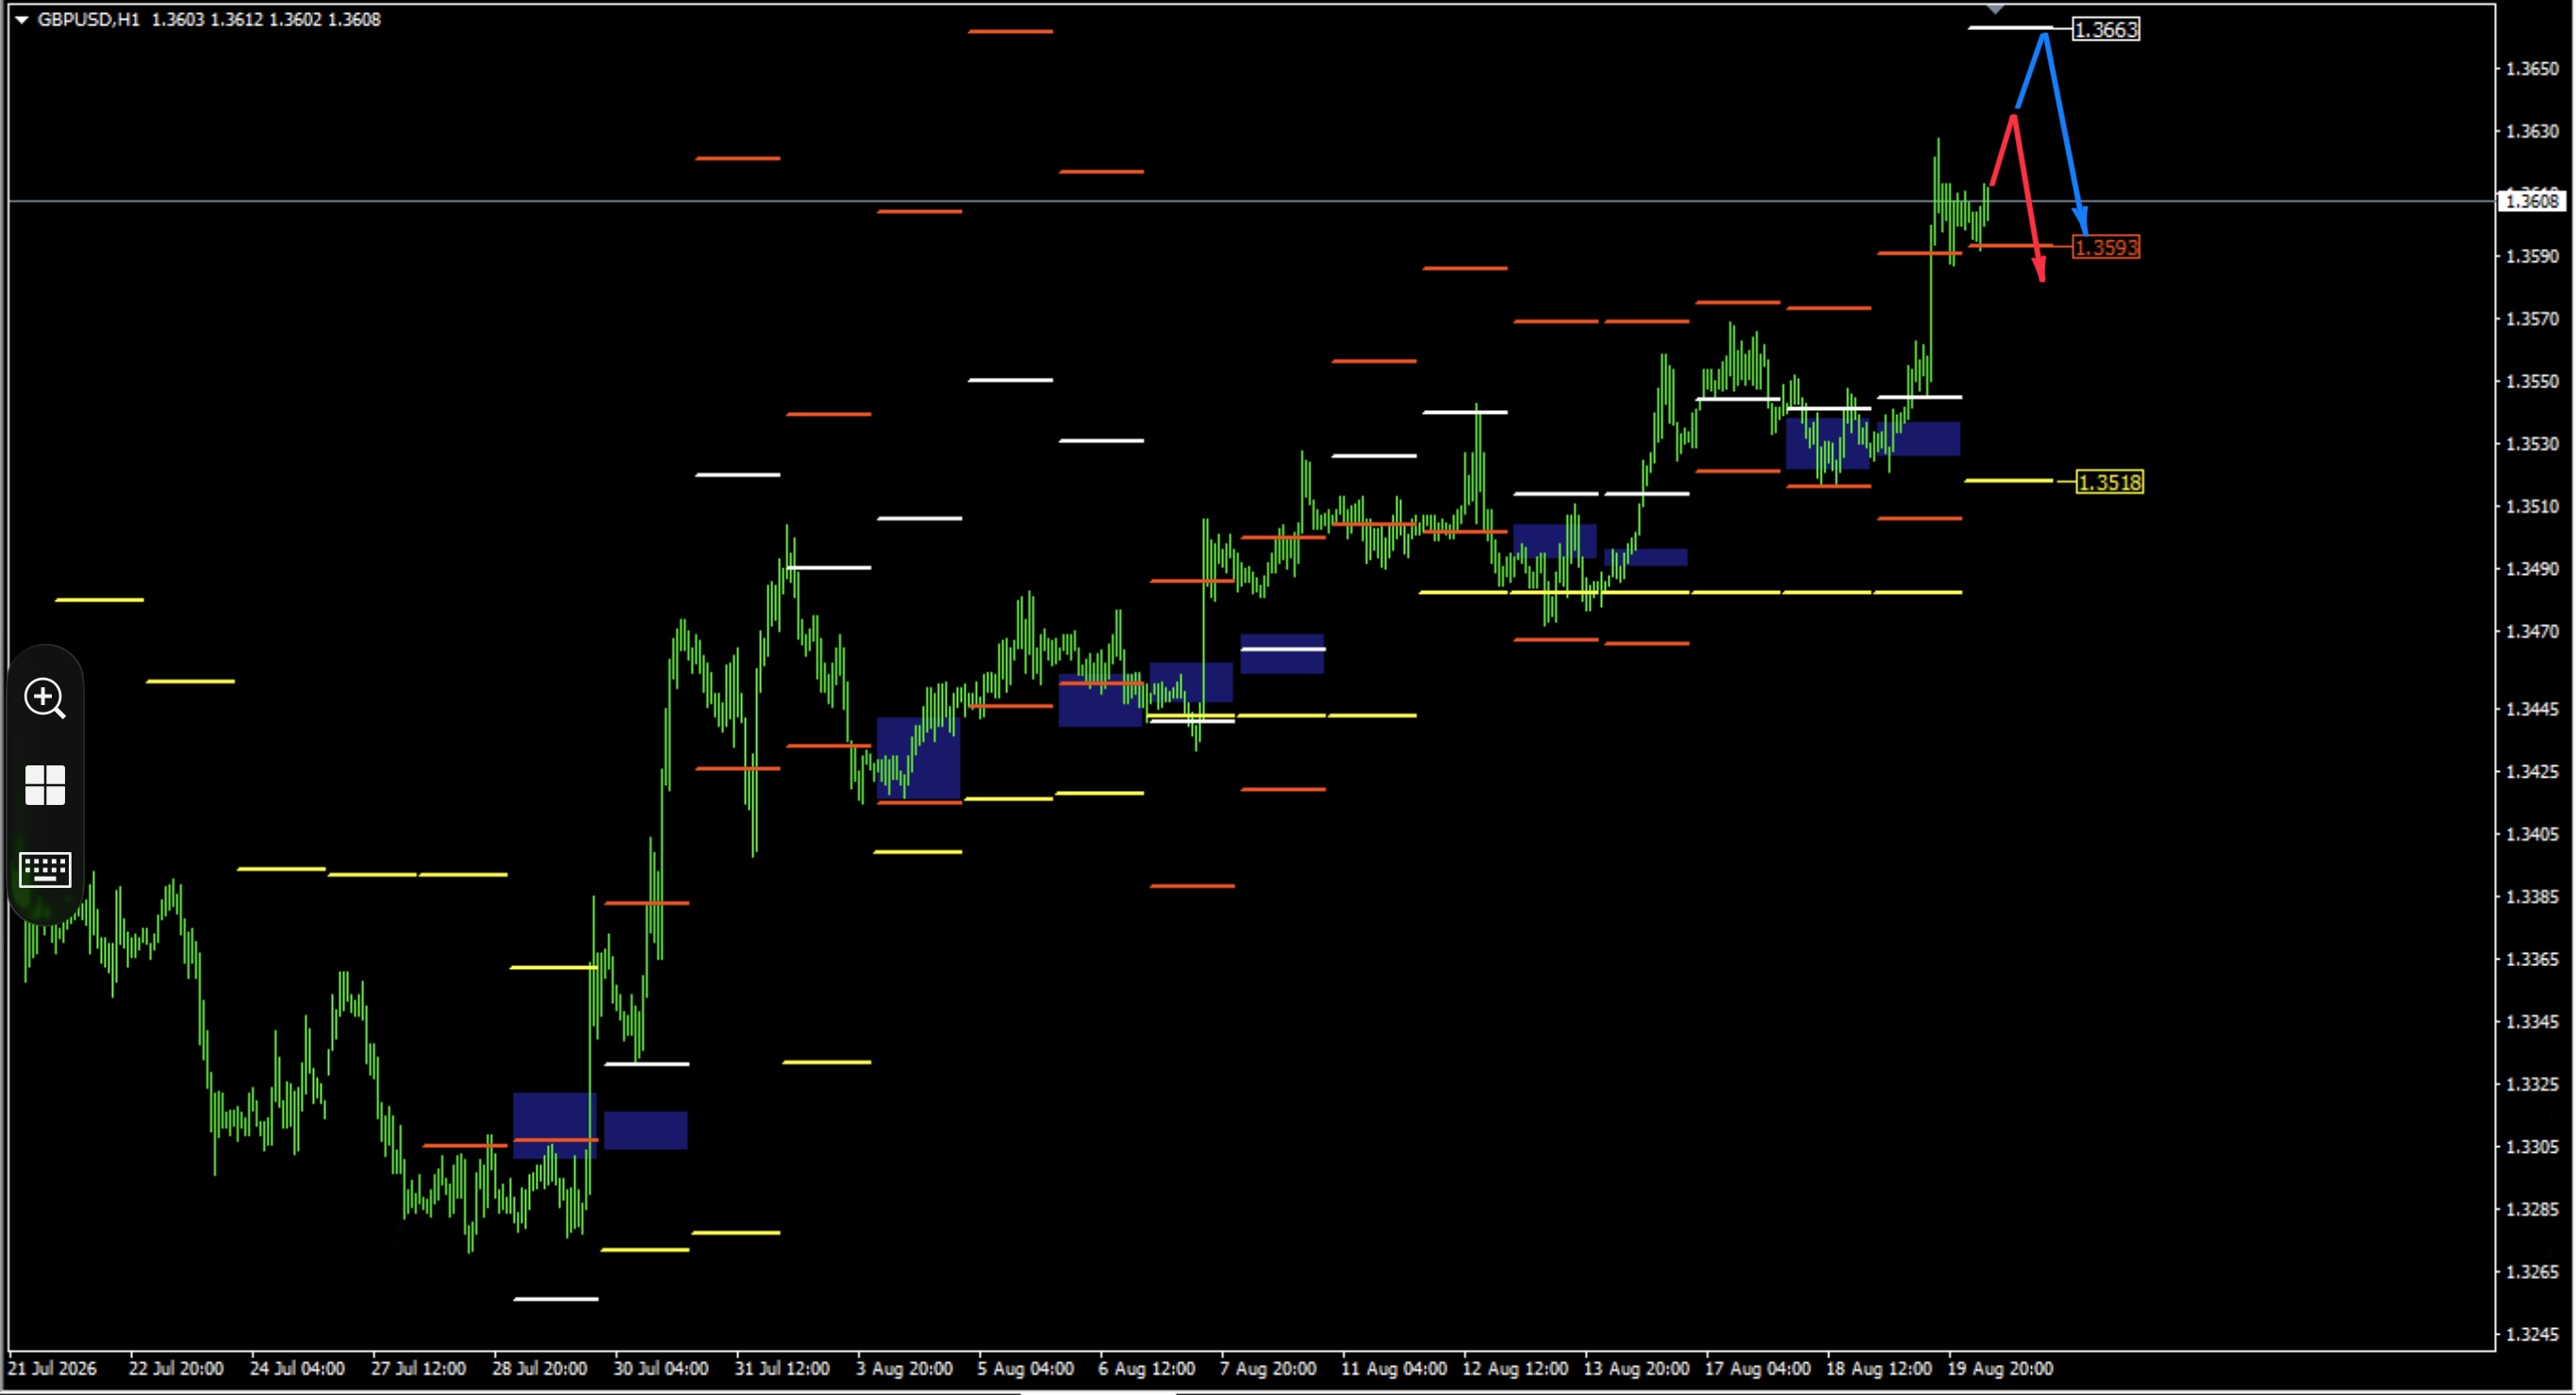Expand the GBPUSD,H1 chart title dropdown arrow
Screen dimensions: 2576x1395
pyautogui.click(x=21, y=20)
